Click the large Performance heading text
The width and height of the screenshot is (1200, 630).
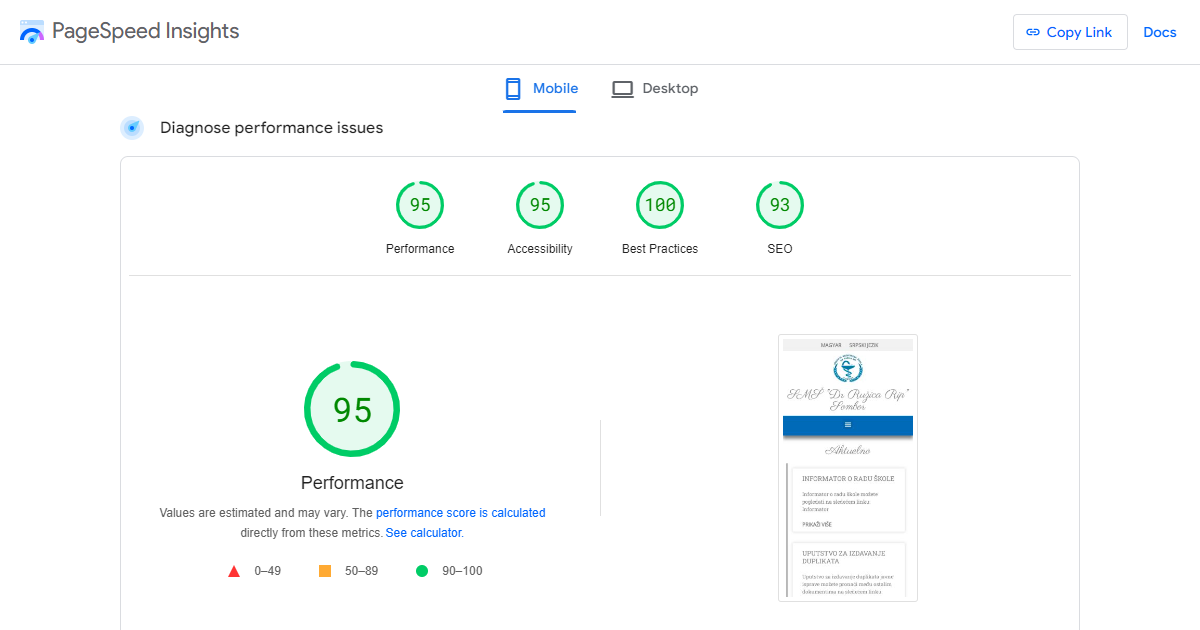(352, 483)
